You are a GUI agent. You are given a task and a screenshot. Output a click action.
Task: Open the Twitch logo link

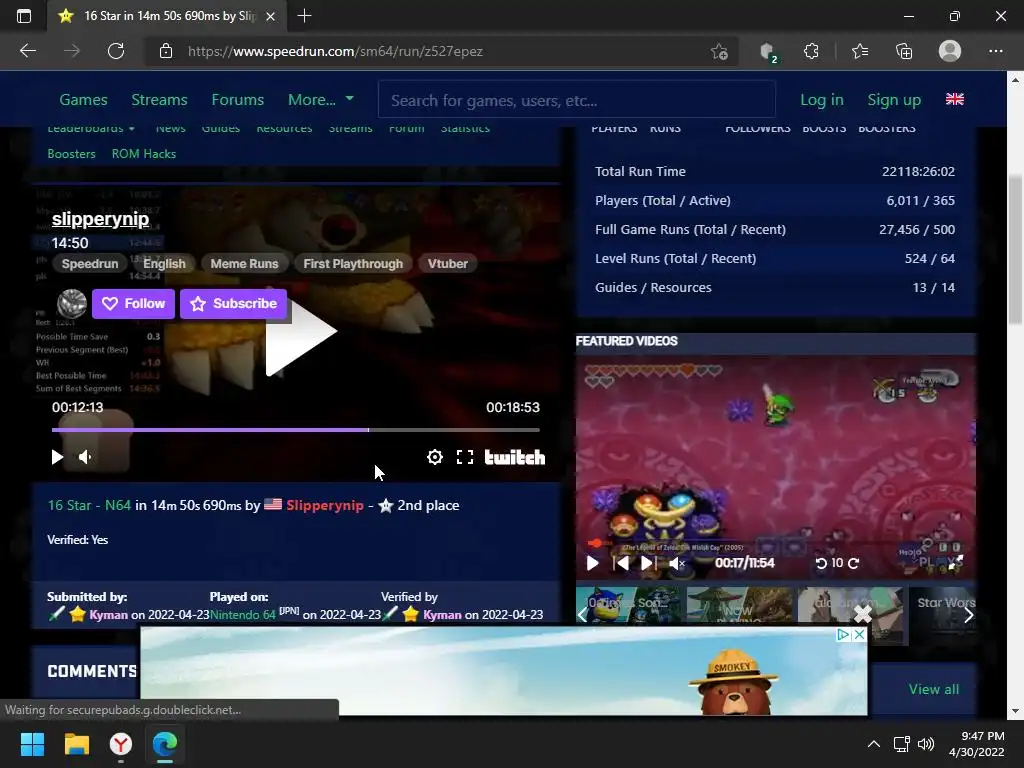click(x=515, y=457)
